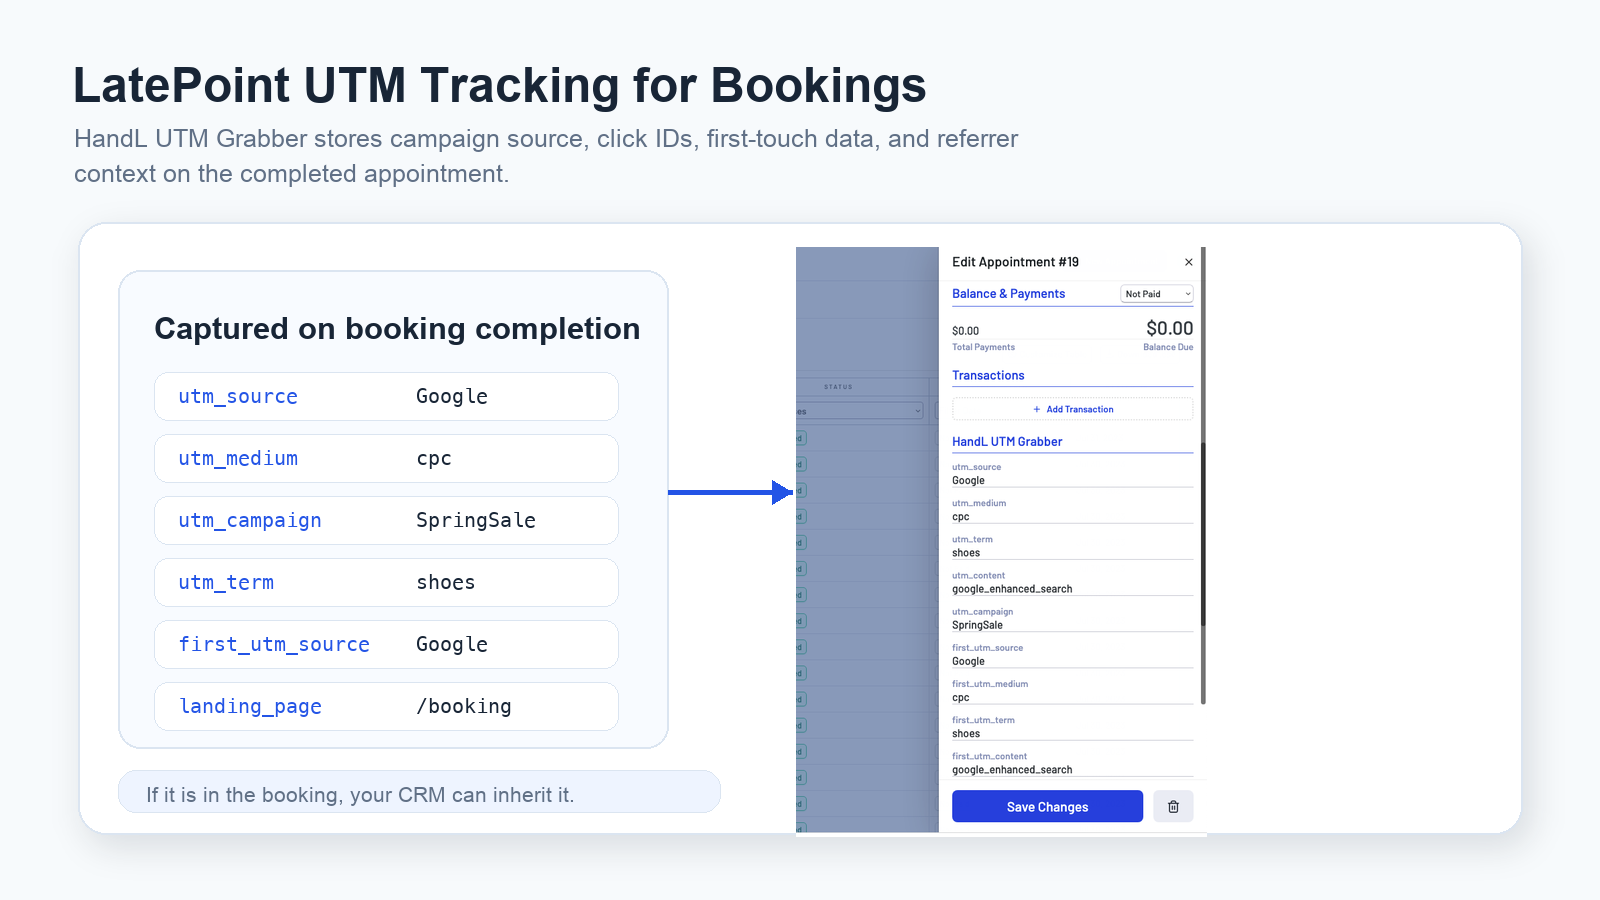The height and width of the screenshot is (900, 1600).
Task: Click the utm_campaign SpringSale card row
Action: click(x=386, y=521)
